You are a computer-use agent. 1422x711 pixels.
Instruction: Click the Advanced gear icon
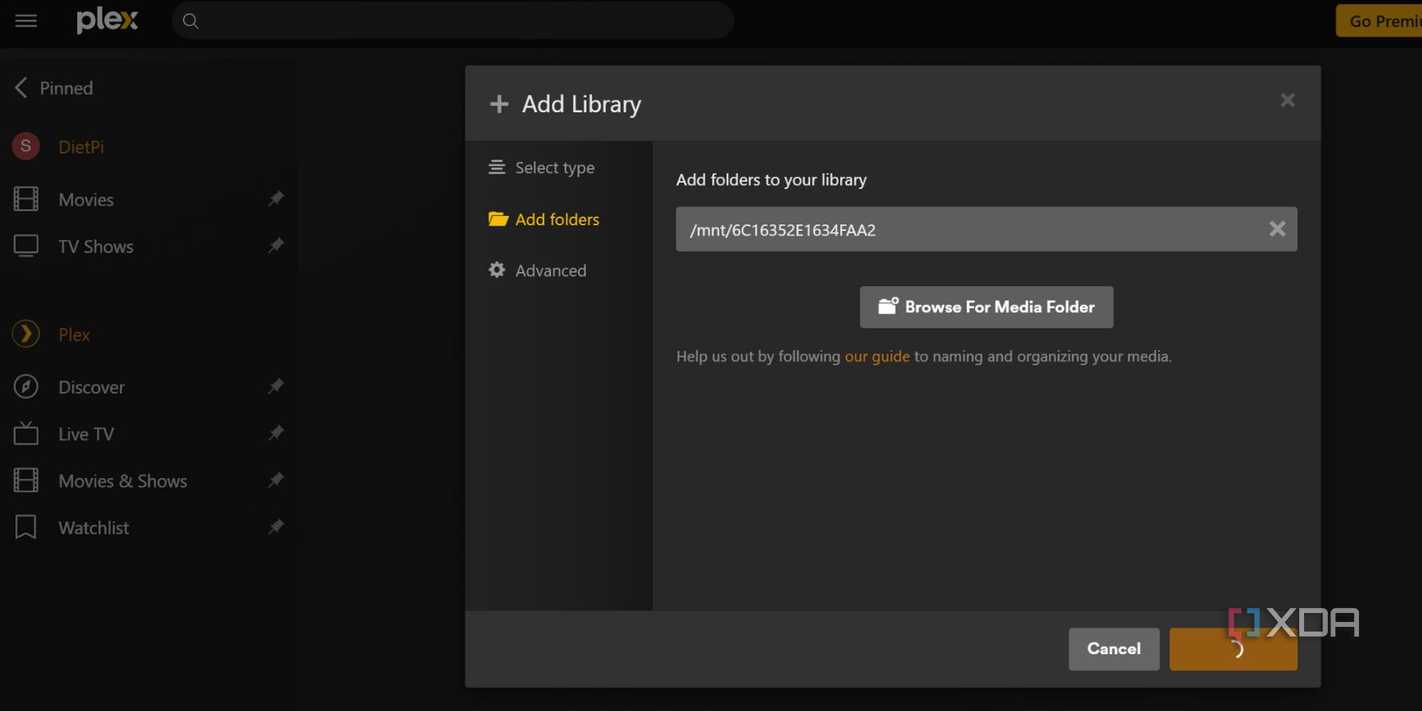click(497, 270)
